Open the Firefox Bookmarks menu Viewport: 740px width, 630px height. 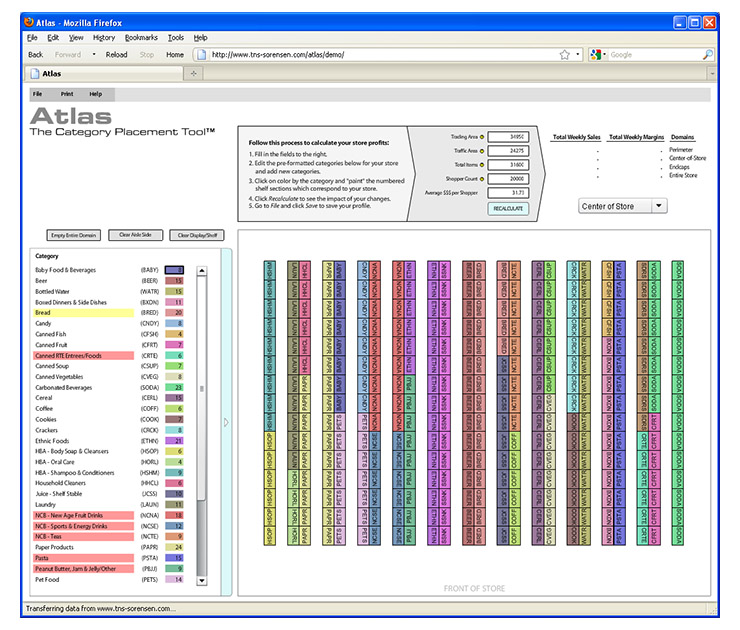coord(141,37)
